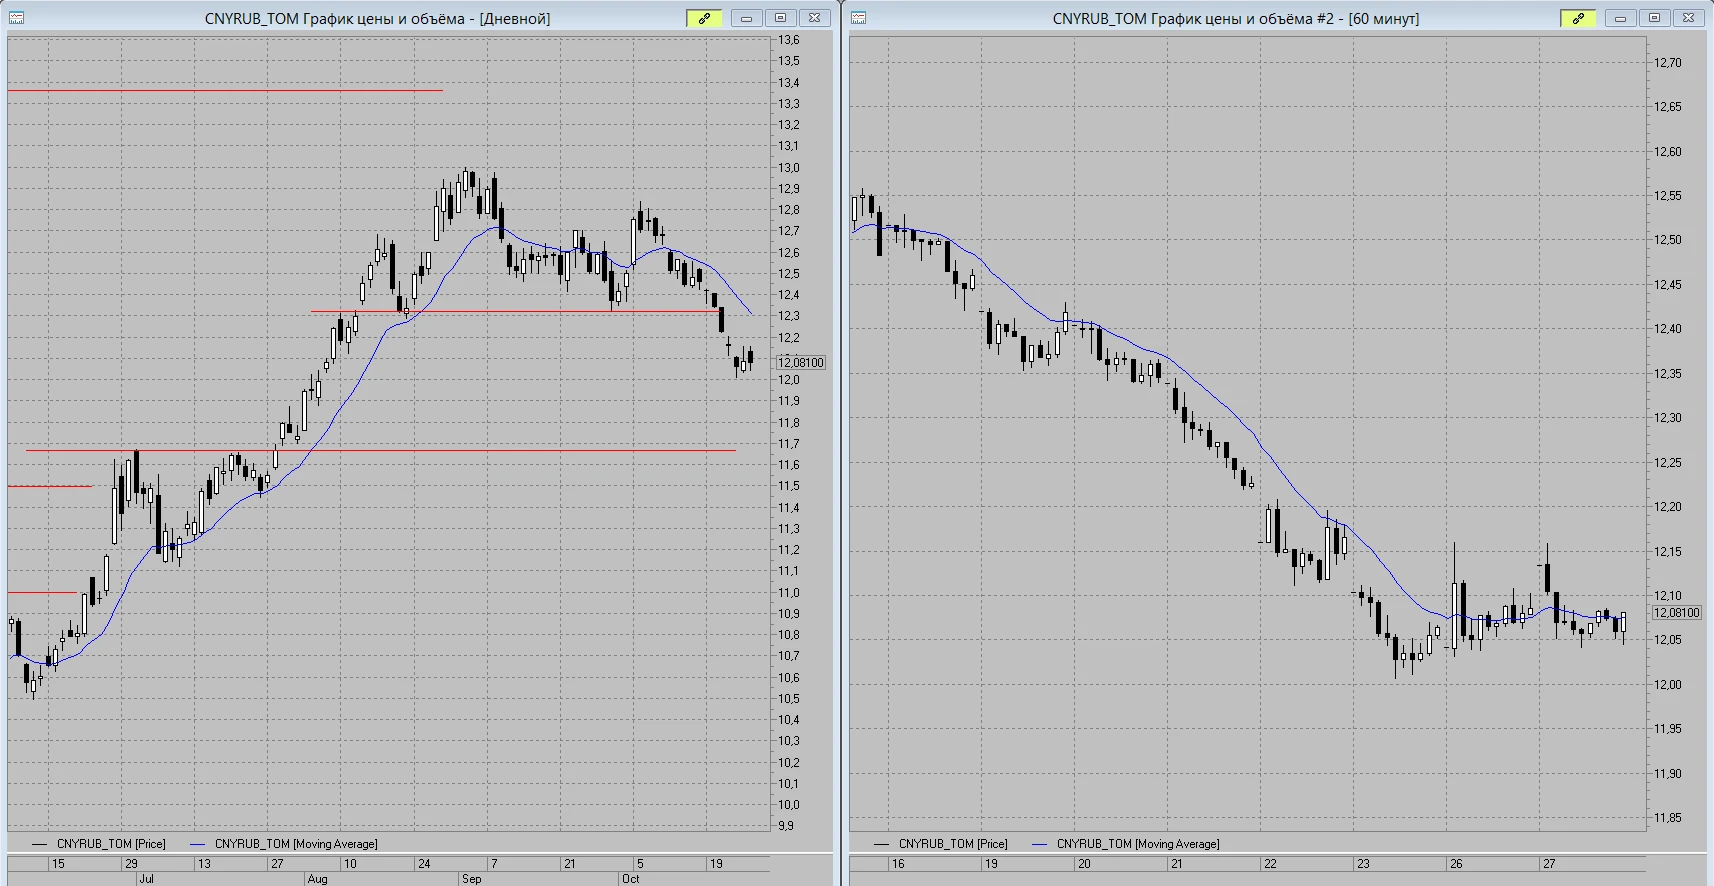Minimize the daily (Дневной) chart window

(x=747, y=18)
